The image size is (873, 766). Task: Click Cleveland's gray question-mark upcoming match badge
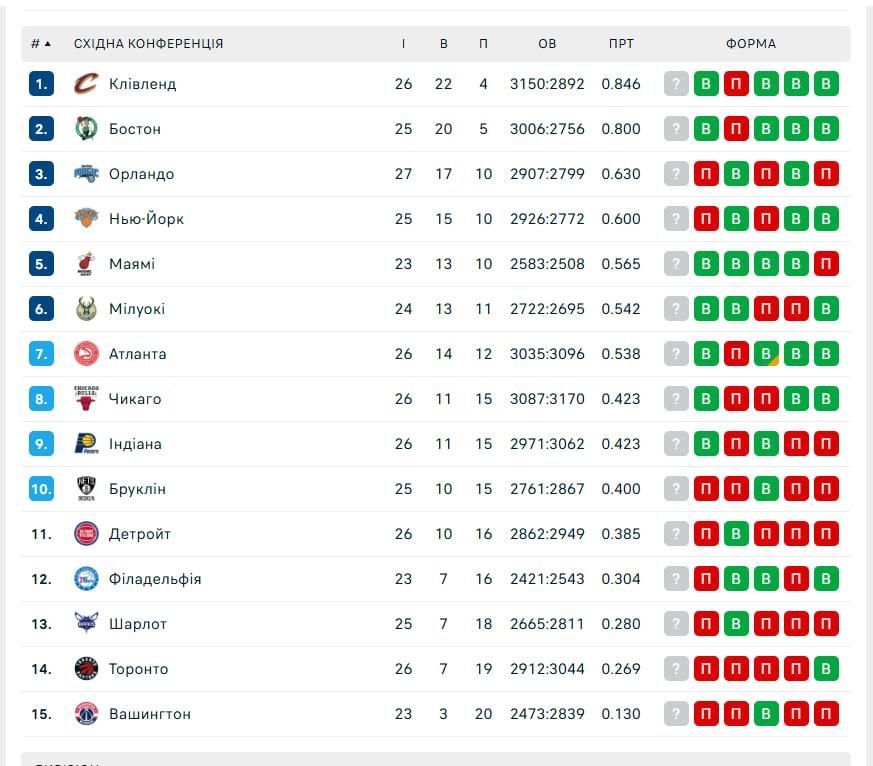coord(676,84)
